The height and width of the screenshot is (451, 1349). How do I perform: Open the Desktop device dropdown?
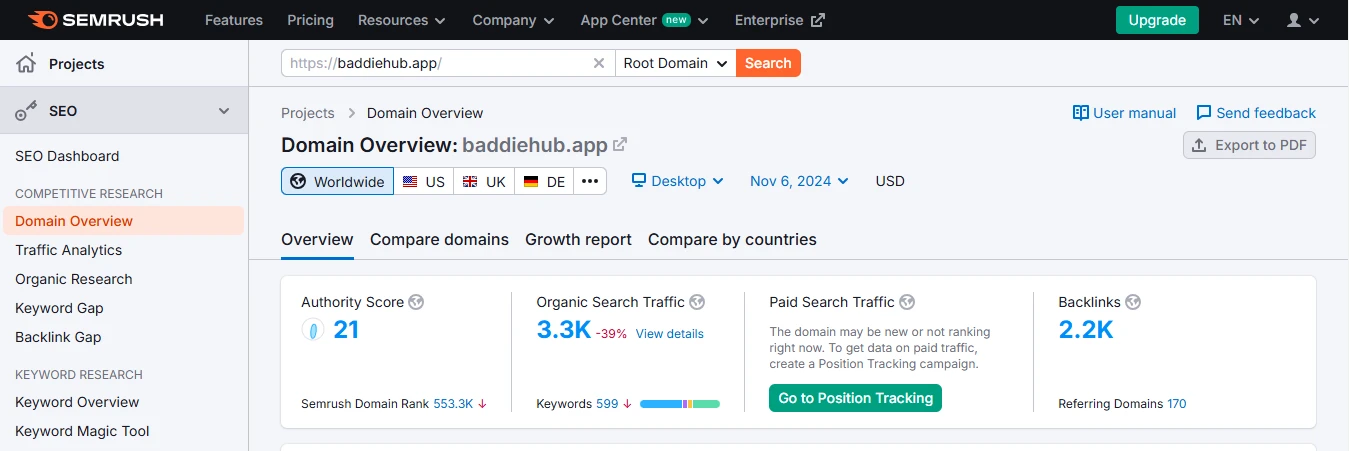[x=677, y=181]
